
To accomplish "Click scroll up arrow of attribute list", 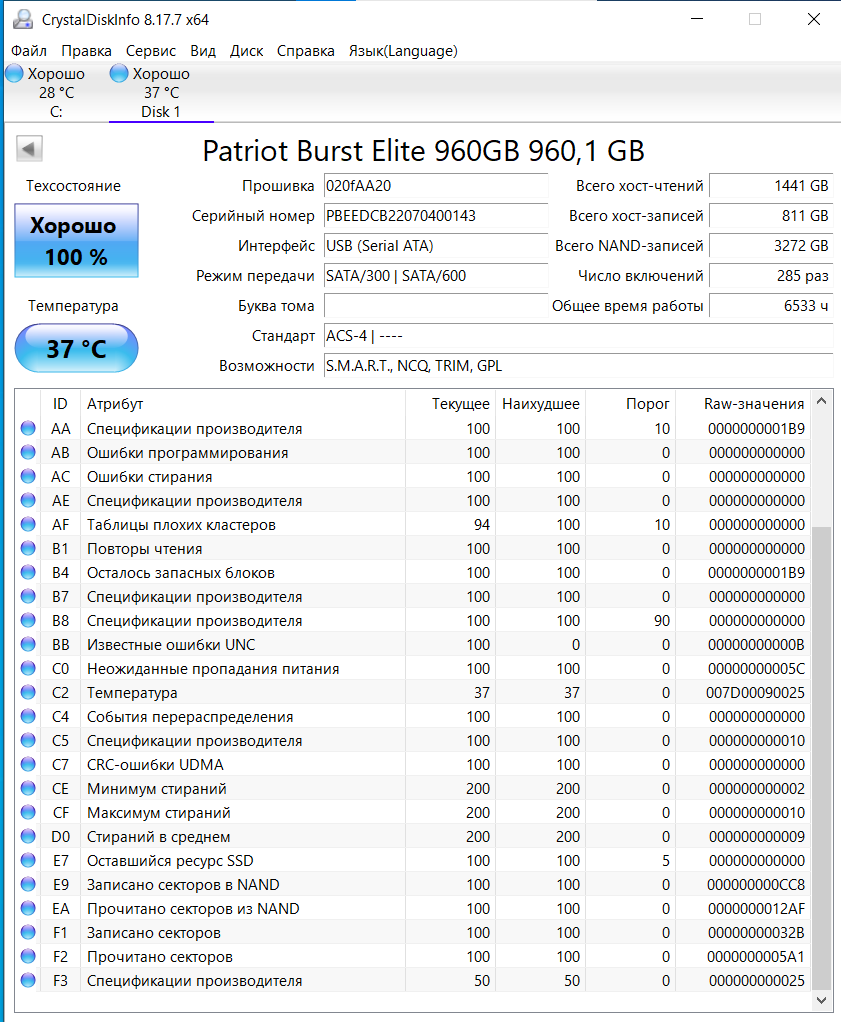I will click(x=821, y=402).
